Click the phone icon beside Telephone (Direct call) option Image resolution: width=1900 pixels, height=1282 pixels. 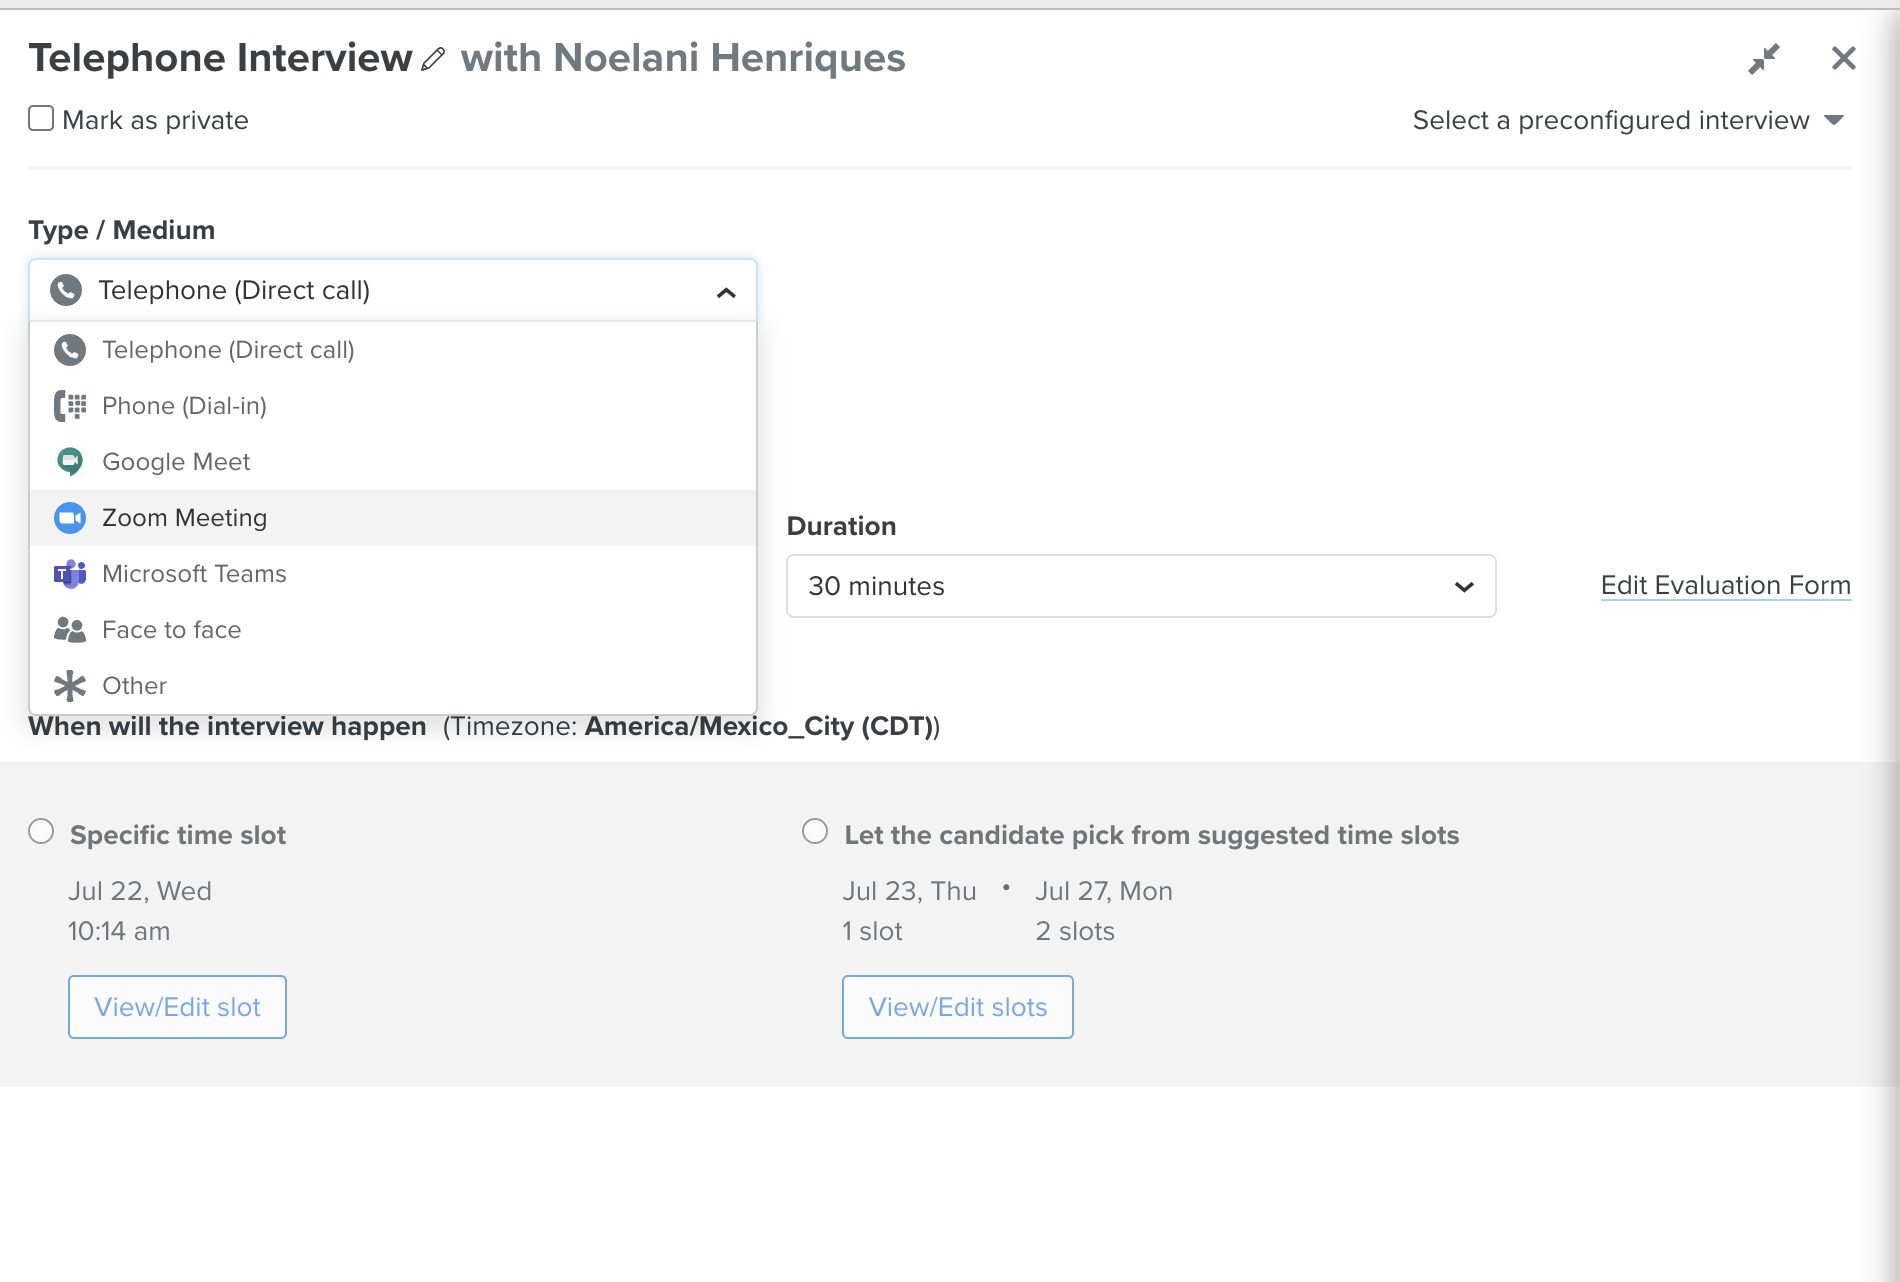(70, 350)
